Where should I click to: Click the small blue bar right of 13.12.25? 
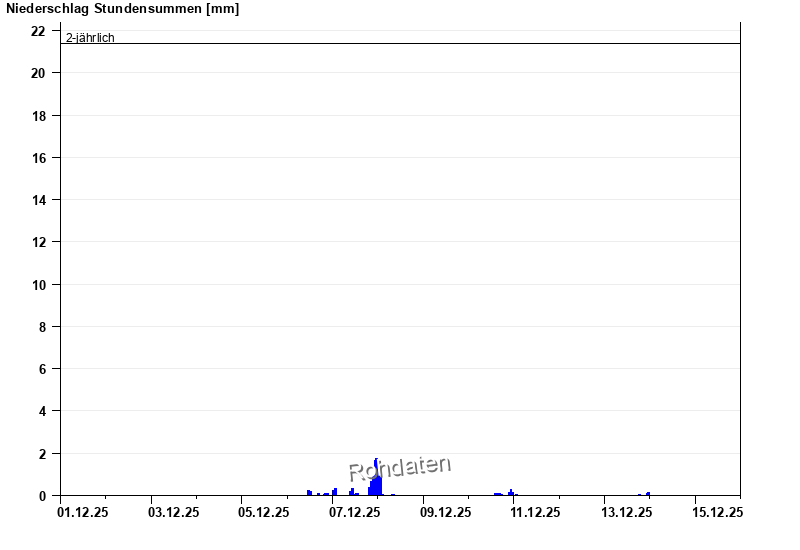point(648,493)
